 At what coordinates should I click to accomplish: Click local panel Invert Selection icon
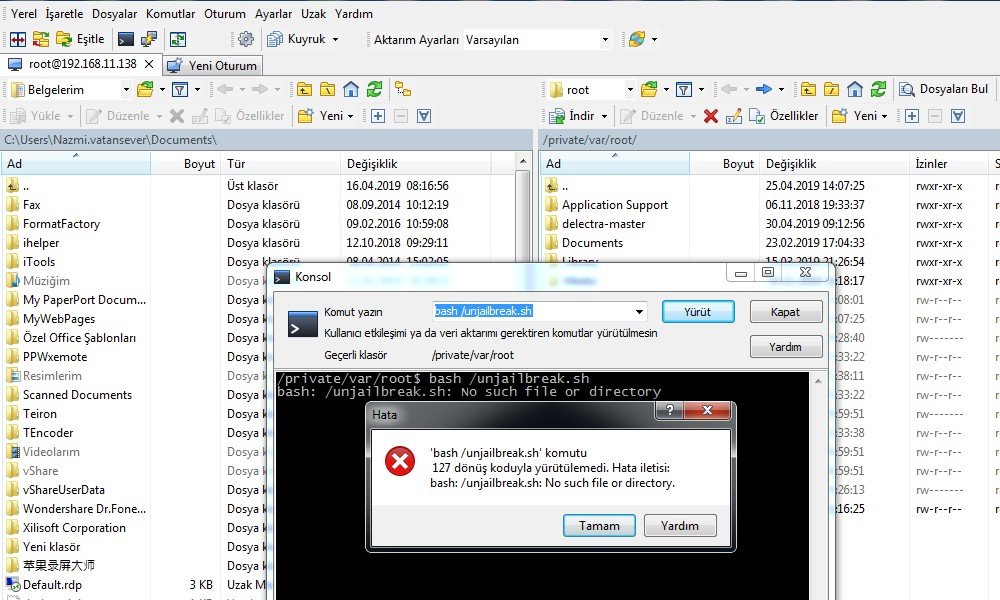coord(424,116)
